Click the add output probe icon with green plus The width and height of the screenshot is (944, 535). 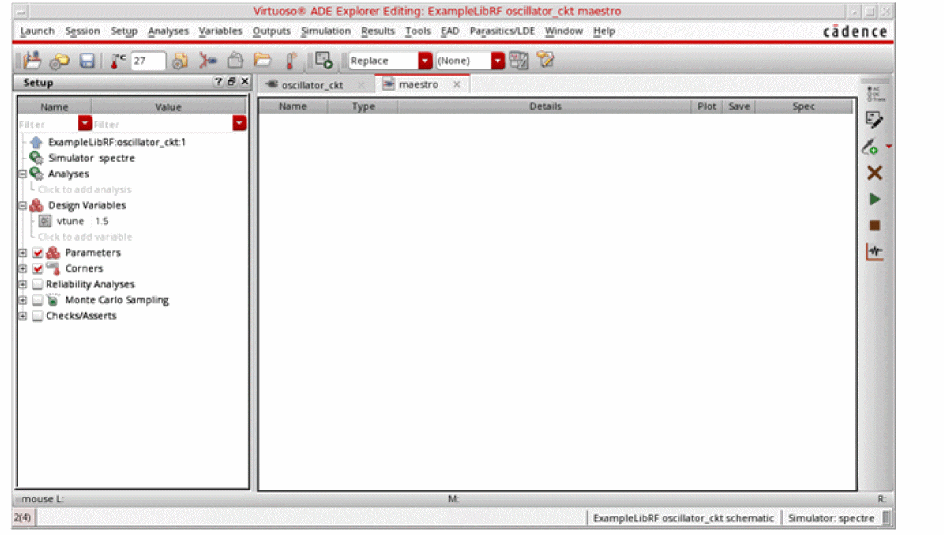click(870, 146)
